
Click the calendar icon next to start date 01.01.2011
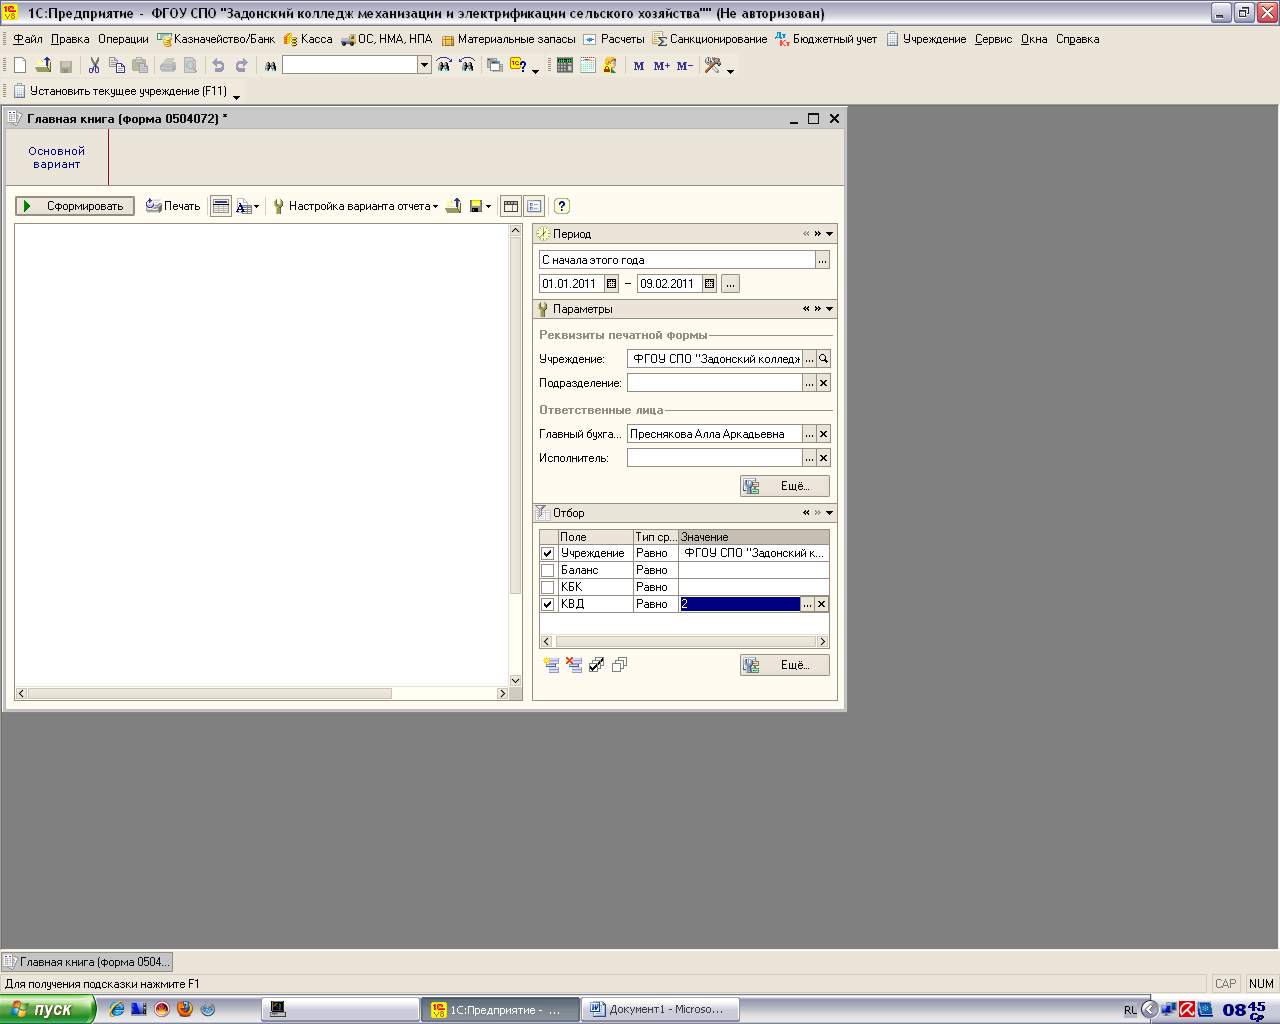[x=612, y=284]
